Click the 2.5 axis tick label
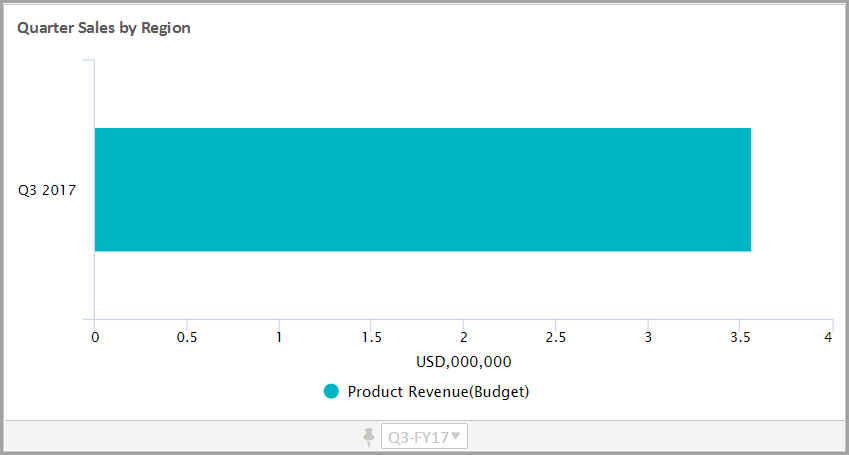 (556, 337)
